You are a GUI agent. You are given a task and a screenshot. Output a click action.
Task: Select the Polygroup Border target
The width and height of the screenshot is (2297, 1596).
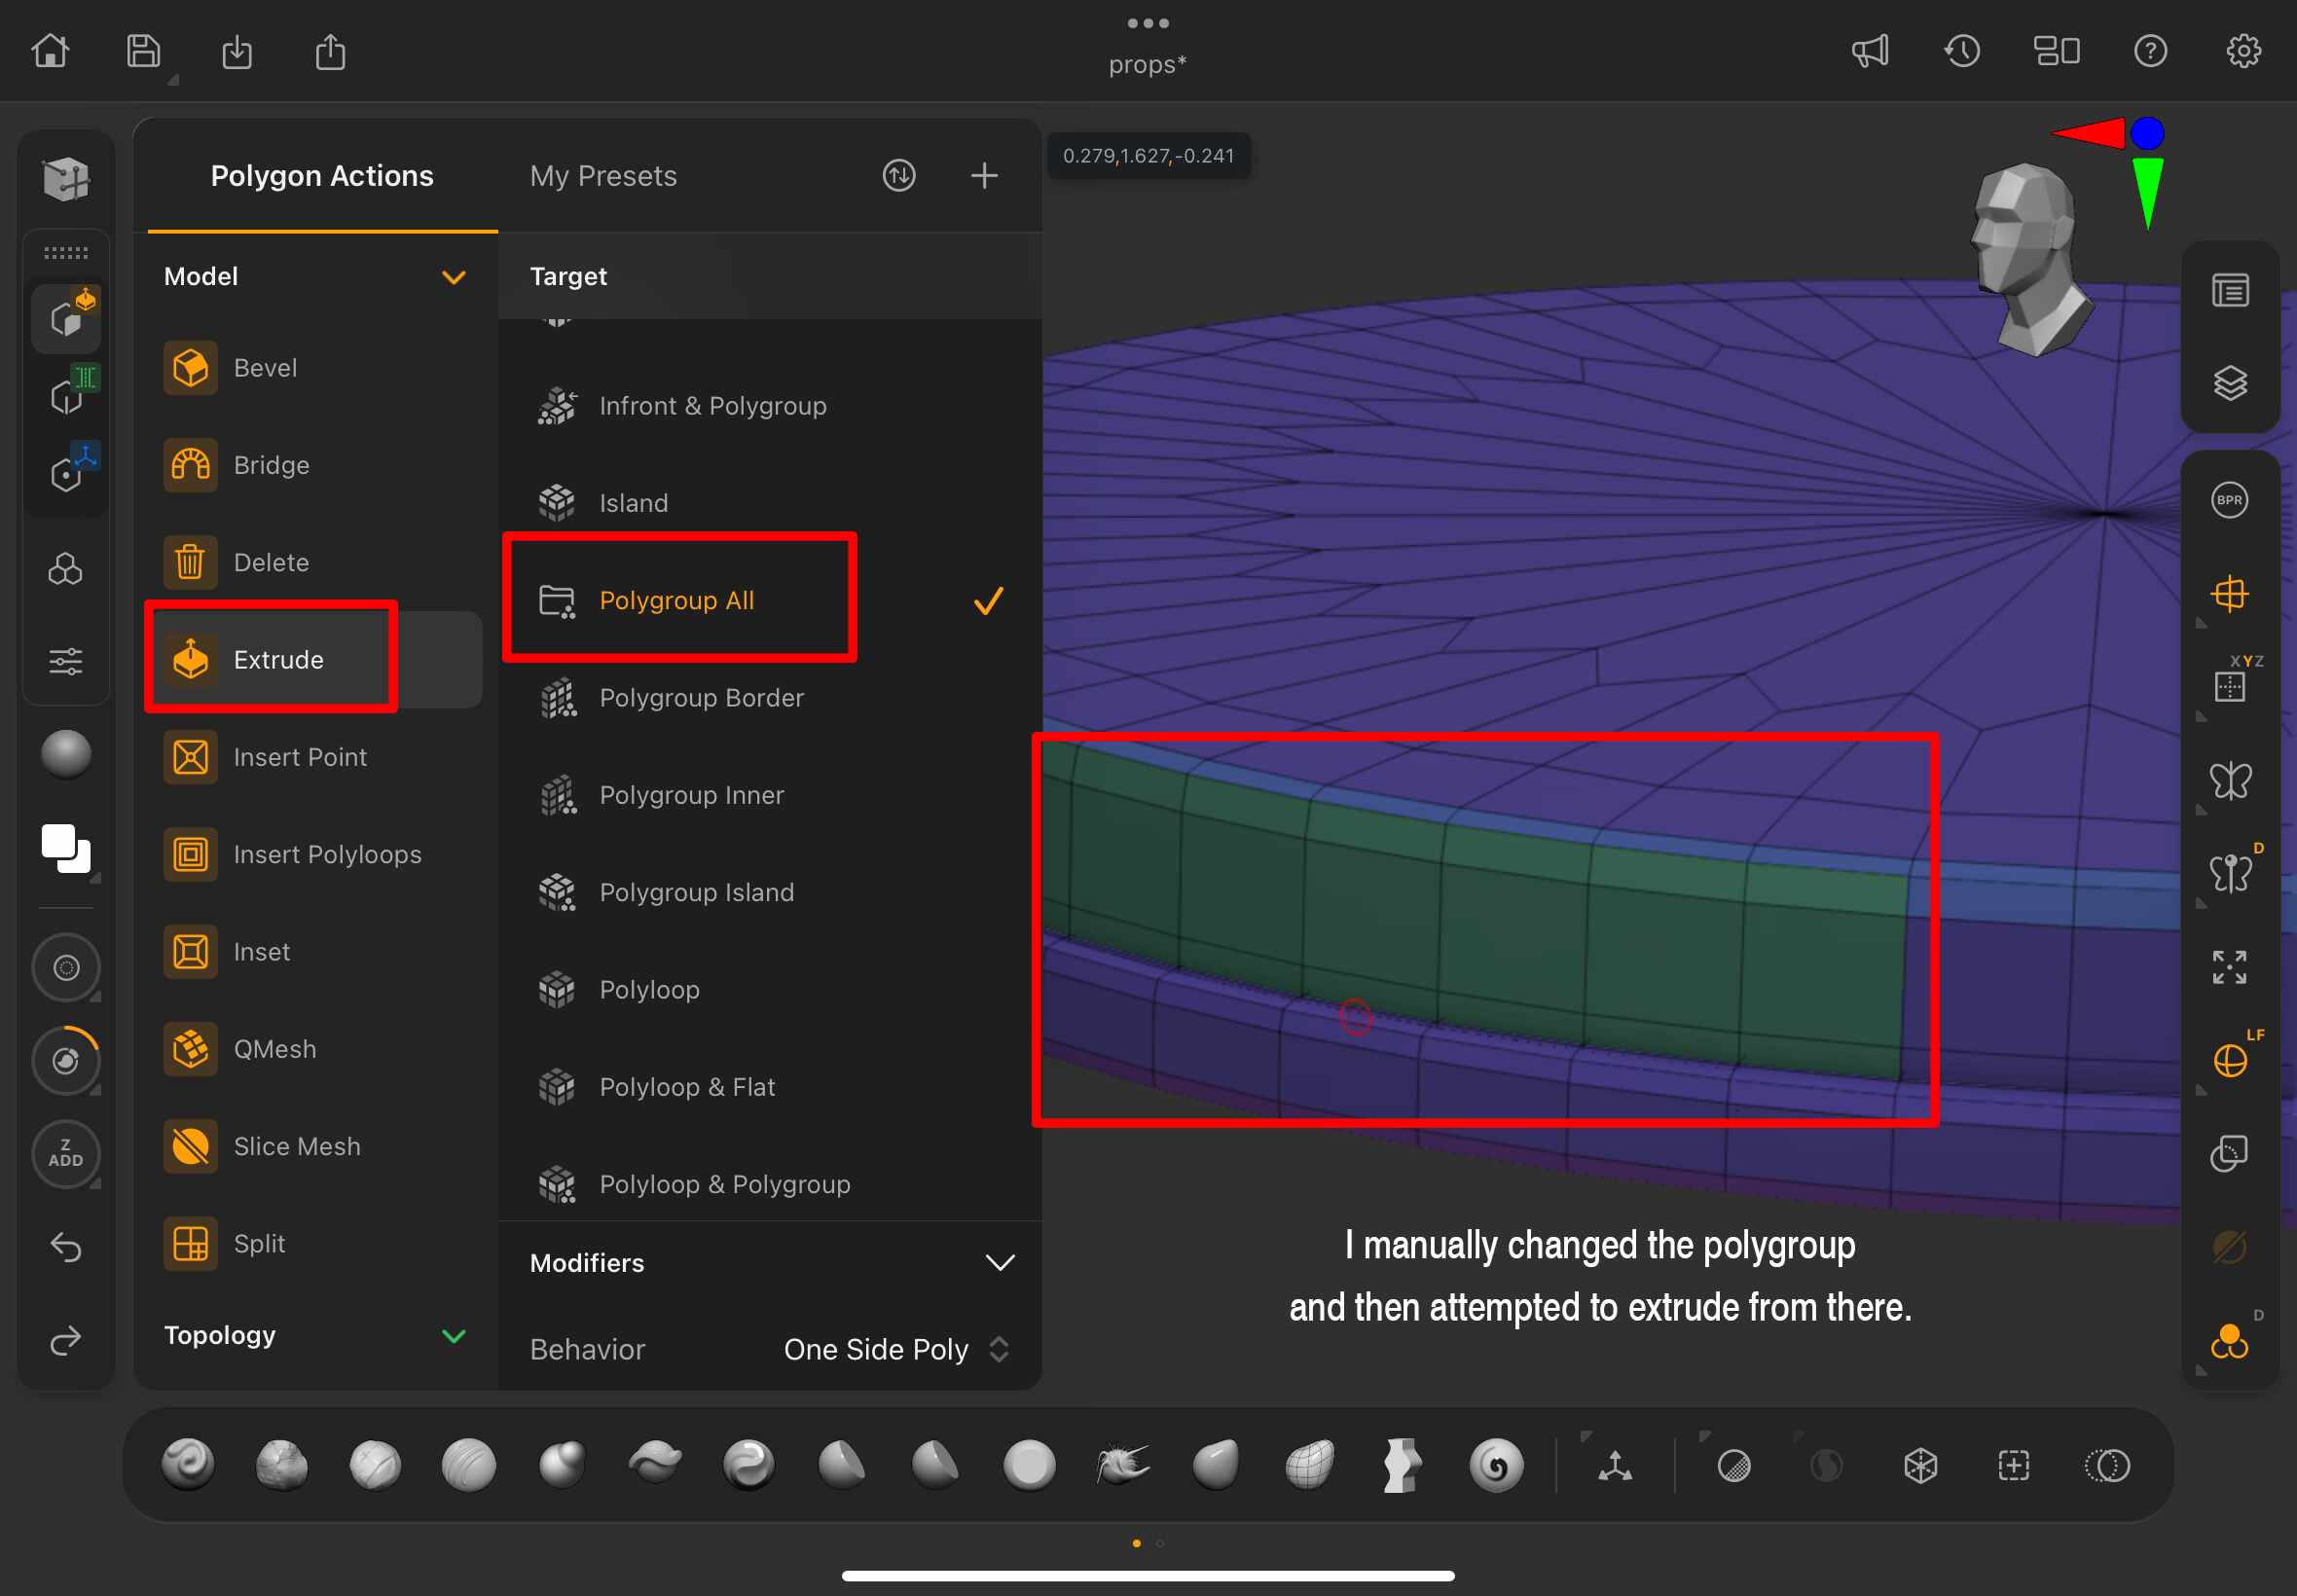(x=700, y=698)
